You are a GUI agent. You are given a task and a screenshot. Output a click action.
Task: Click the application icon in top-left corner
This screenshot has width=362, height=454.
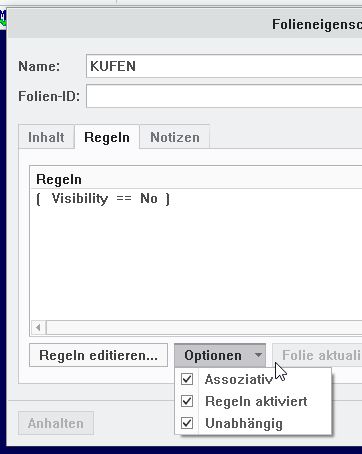click(x=3, y=18)
